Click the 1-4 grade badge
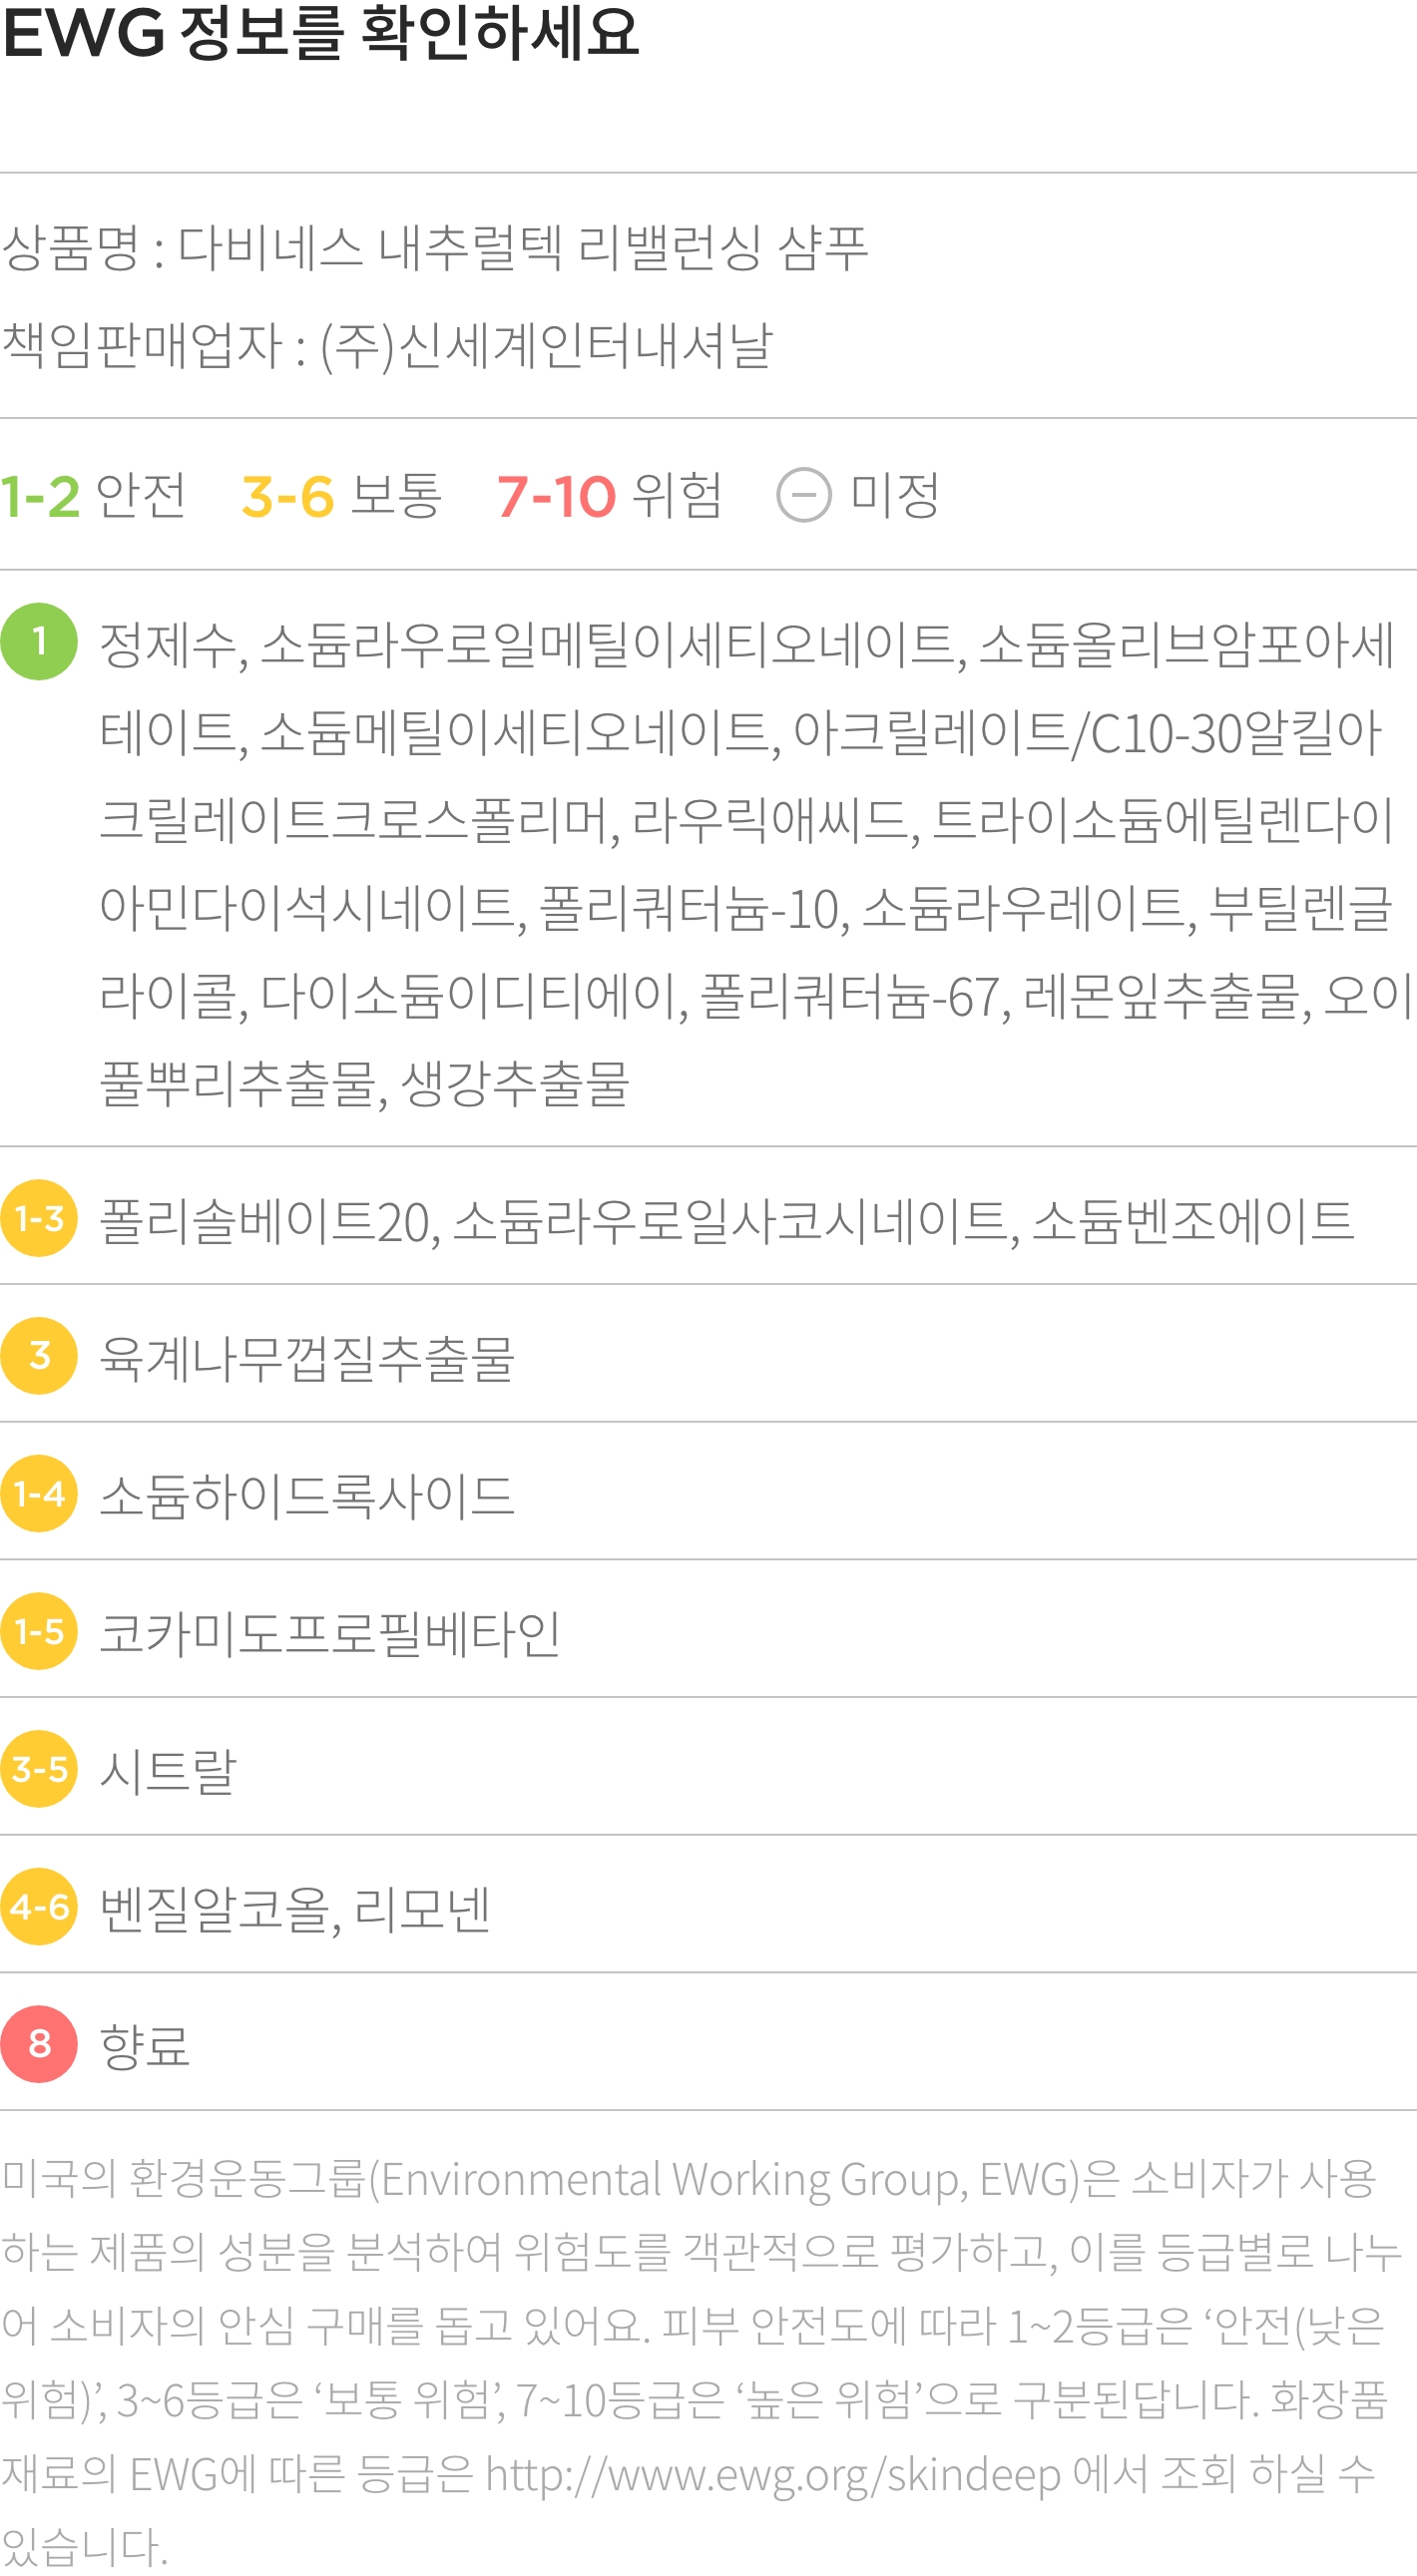The height and width of the screenshot is (2576, 1417). point(39,1494)
